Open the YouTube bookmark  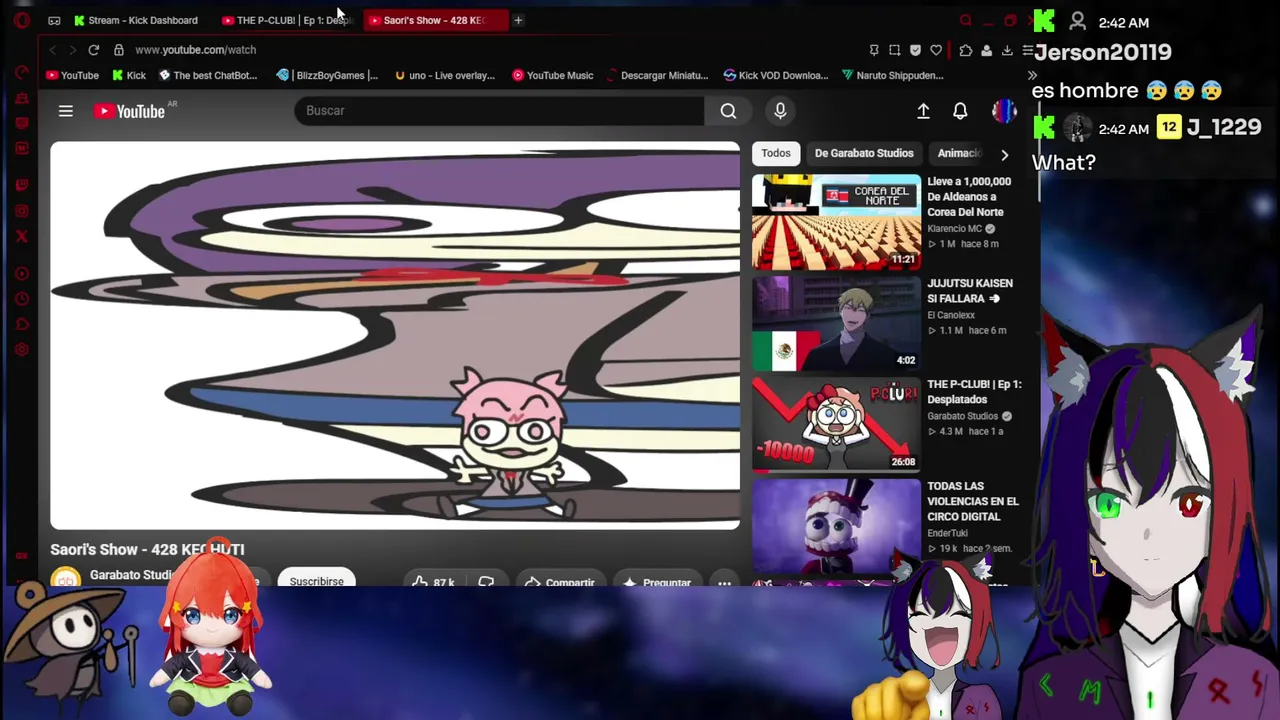click(x=73, y=75)
